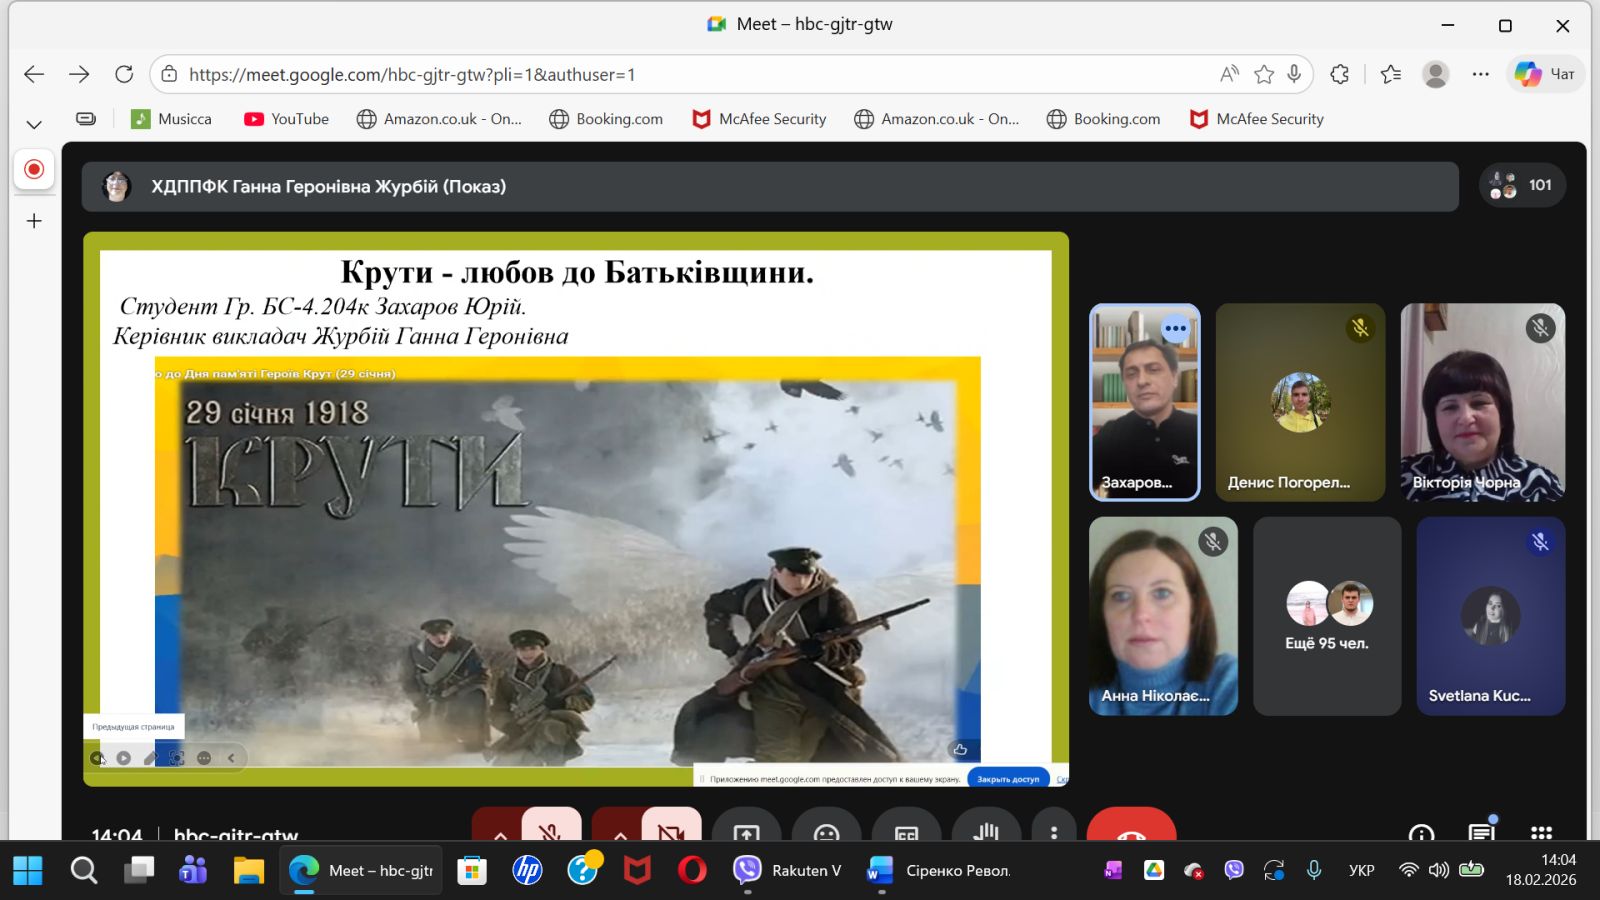Open the YouTube bookmark

(286, 119)
